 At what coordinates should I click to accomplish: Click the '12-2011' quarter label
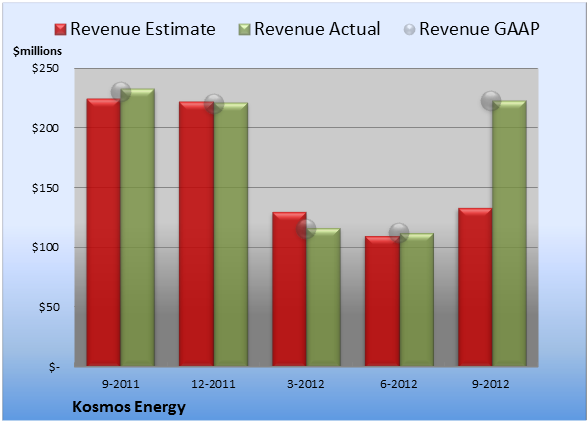(213, 384)
